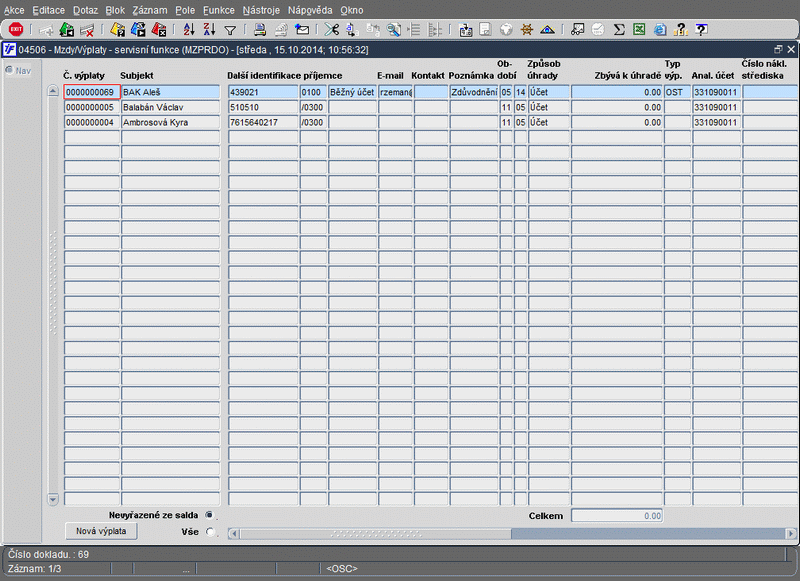
Task: Click the Nová výplata button
Action: [x=101, y=531]
